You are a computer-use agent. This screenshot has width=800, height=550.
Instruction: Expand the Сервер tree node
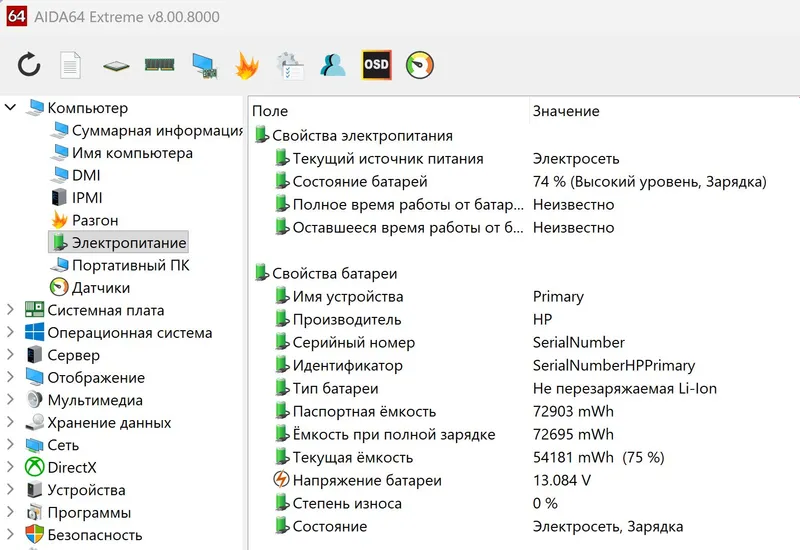pos(10,355)
